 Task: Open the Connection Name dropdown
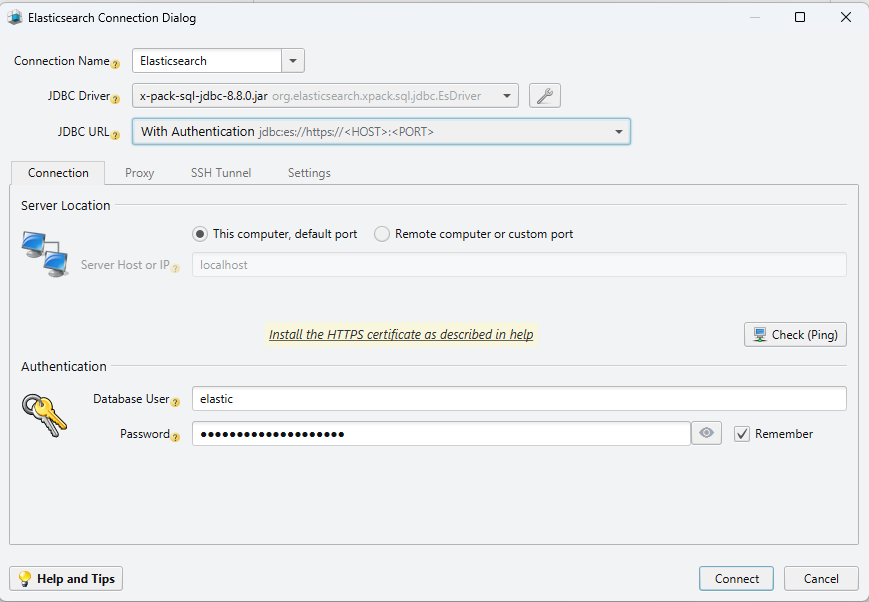[291, 60]
